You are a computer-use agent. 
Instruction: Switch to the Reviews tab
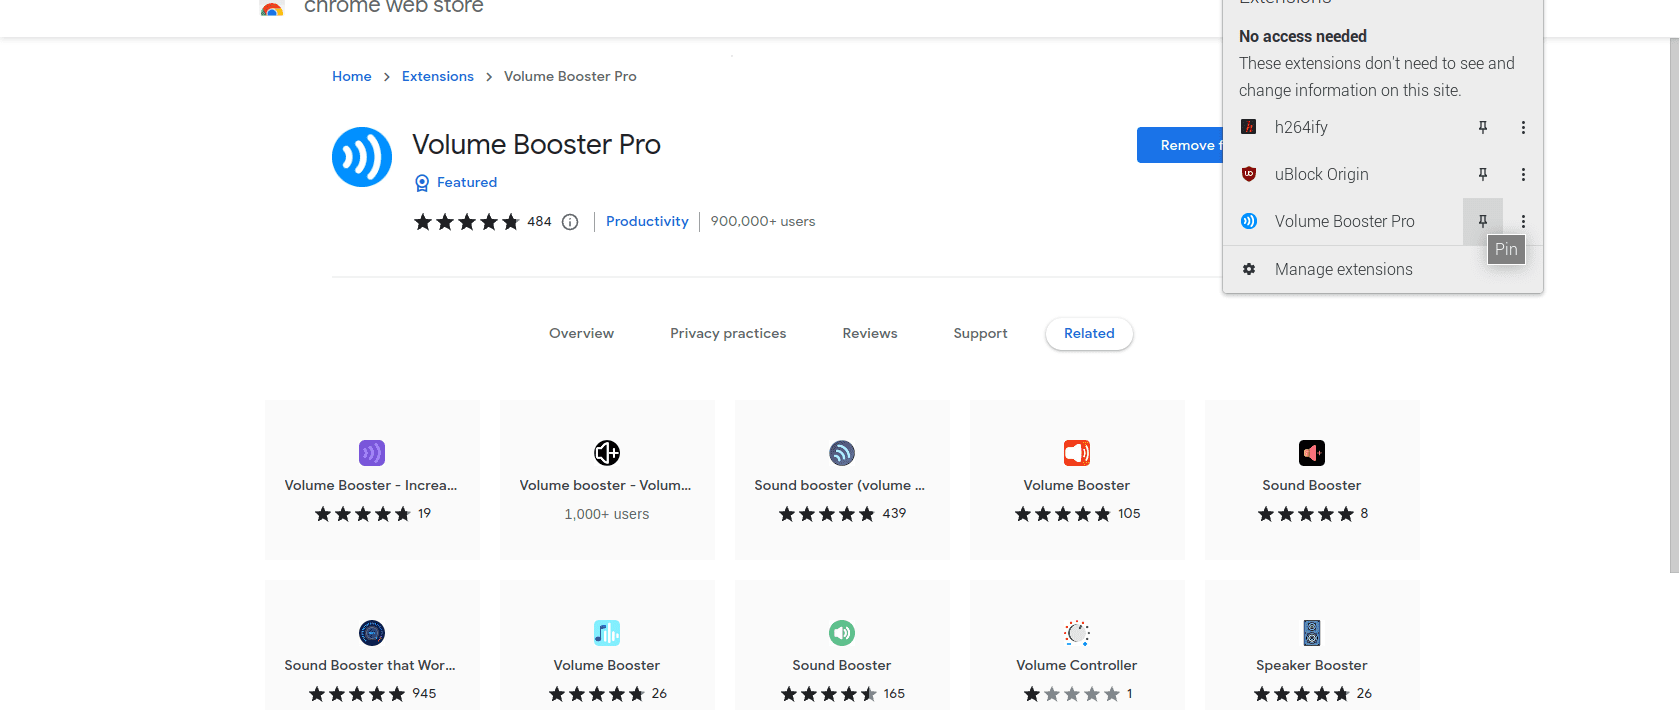[870, 334]
